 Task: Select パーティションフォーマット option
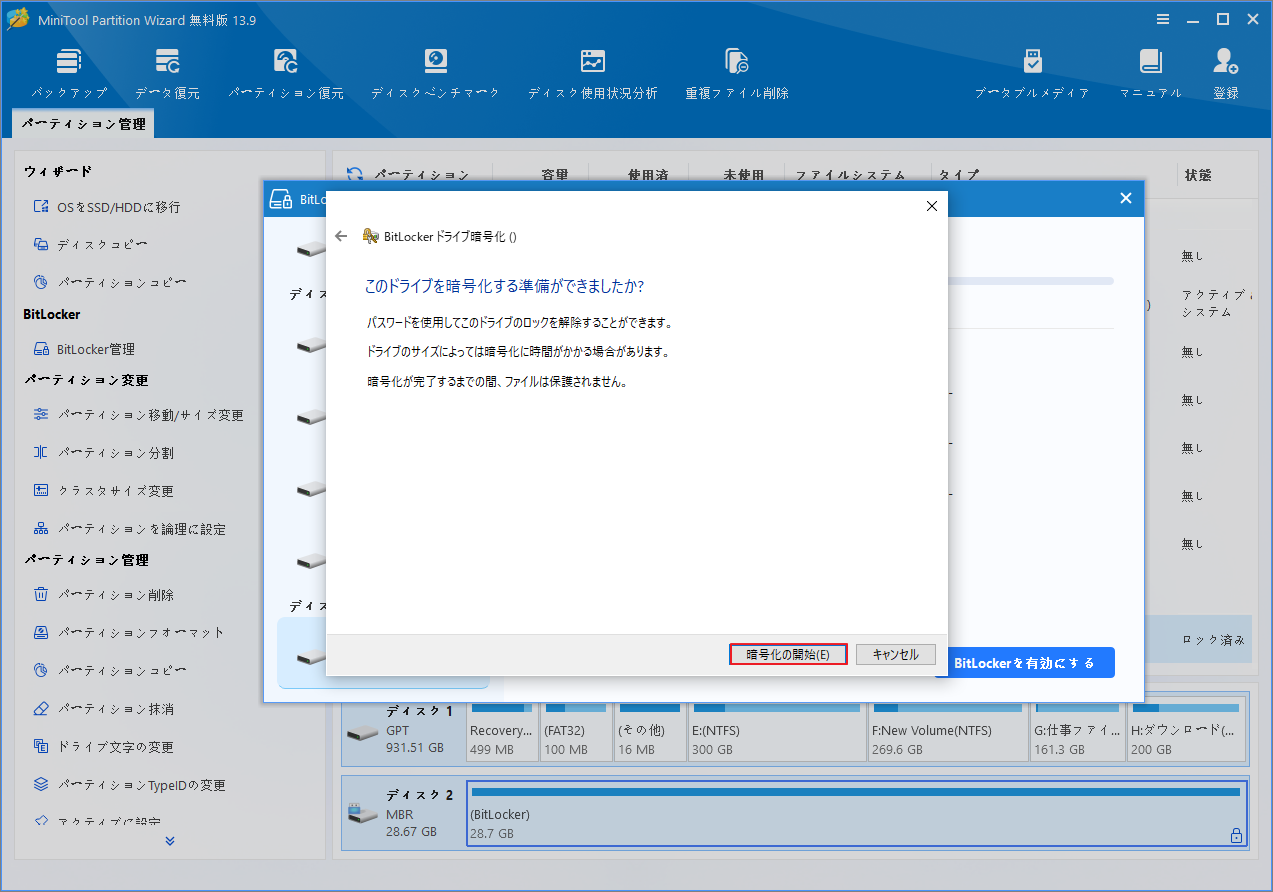[x=129, y=633]
